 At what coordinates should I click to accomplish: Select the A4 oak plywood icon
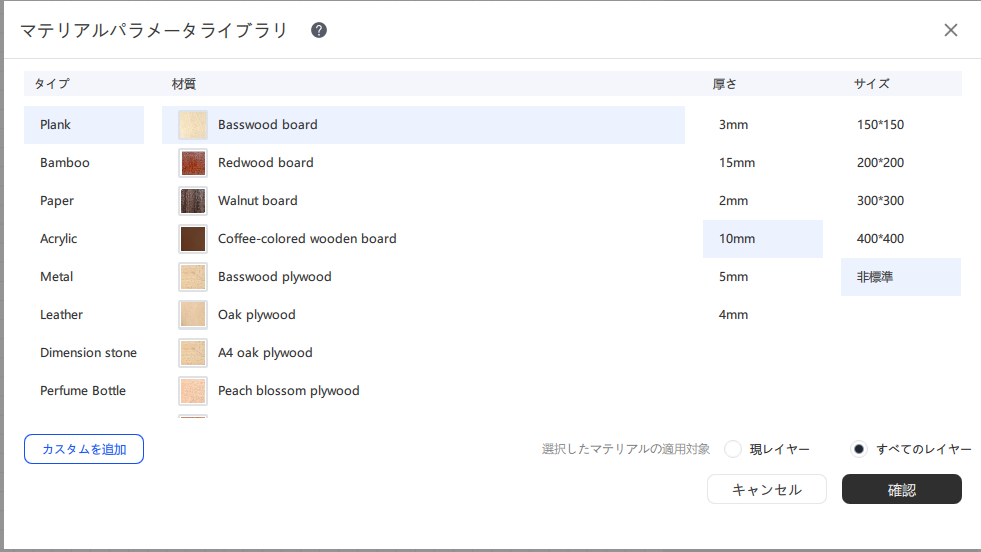[x=192, y=353]
